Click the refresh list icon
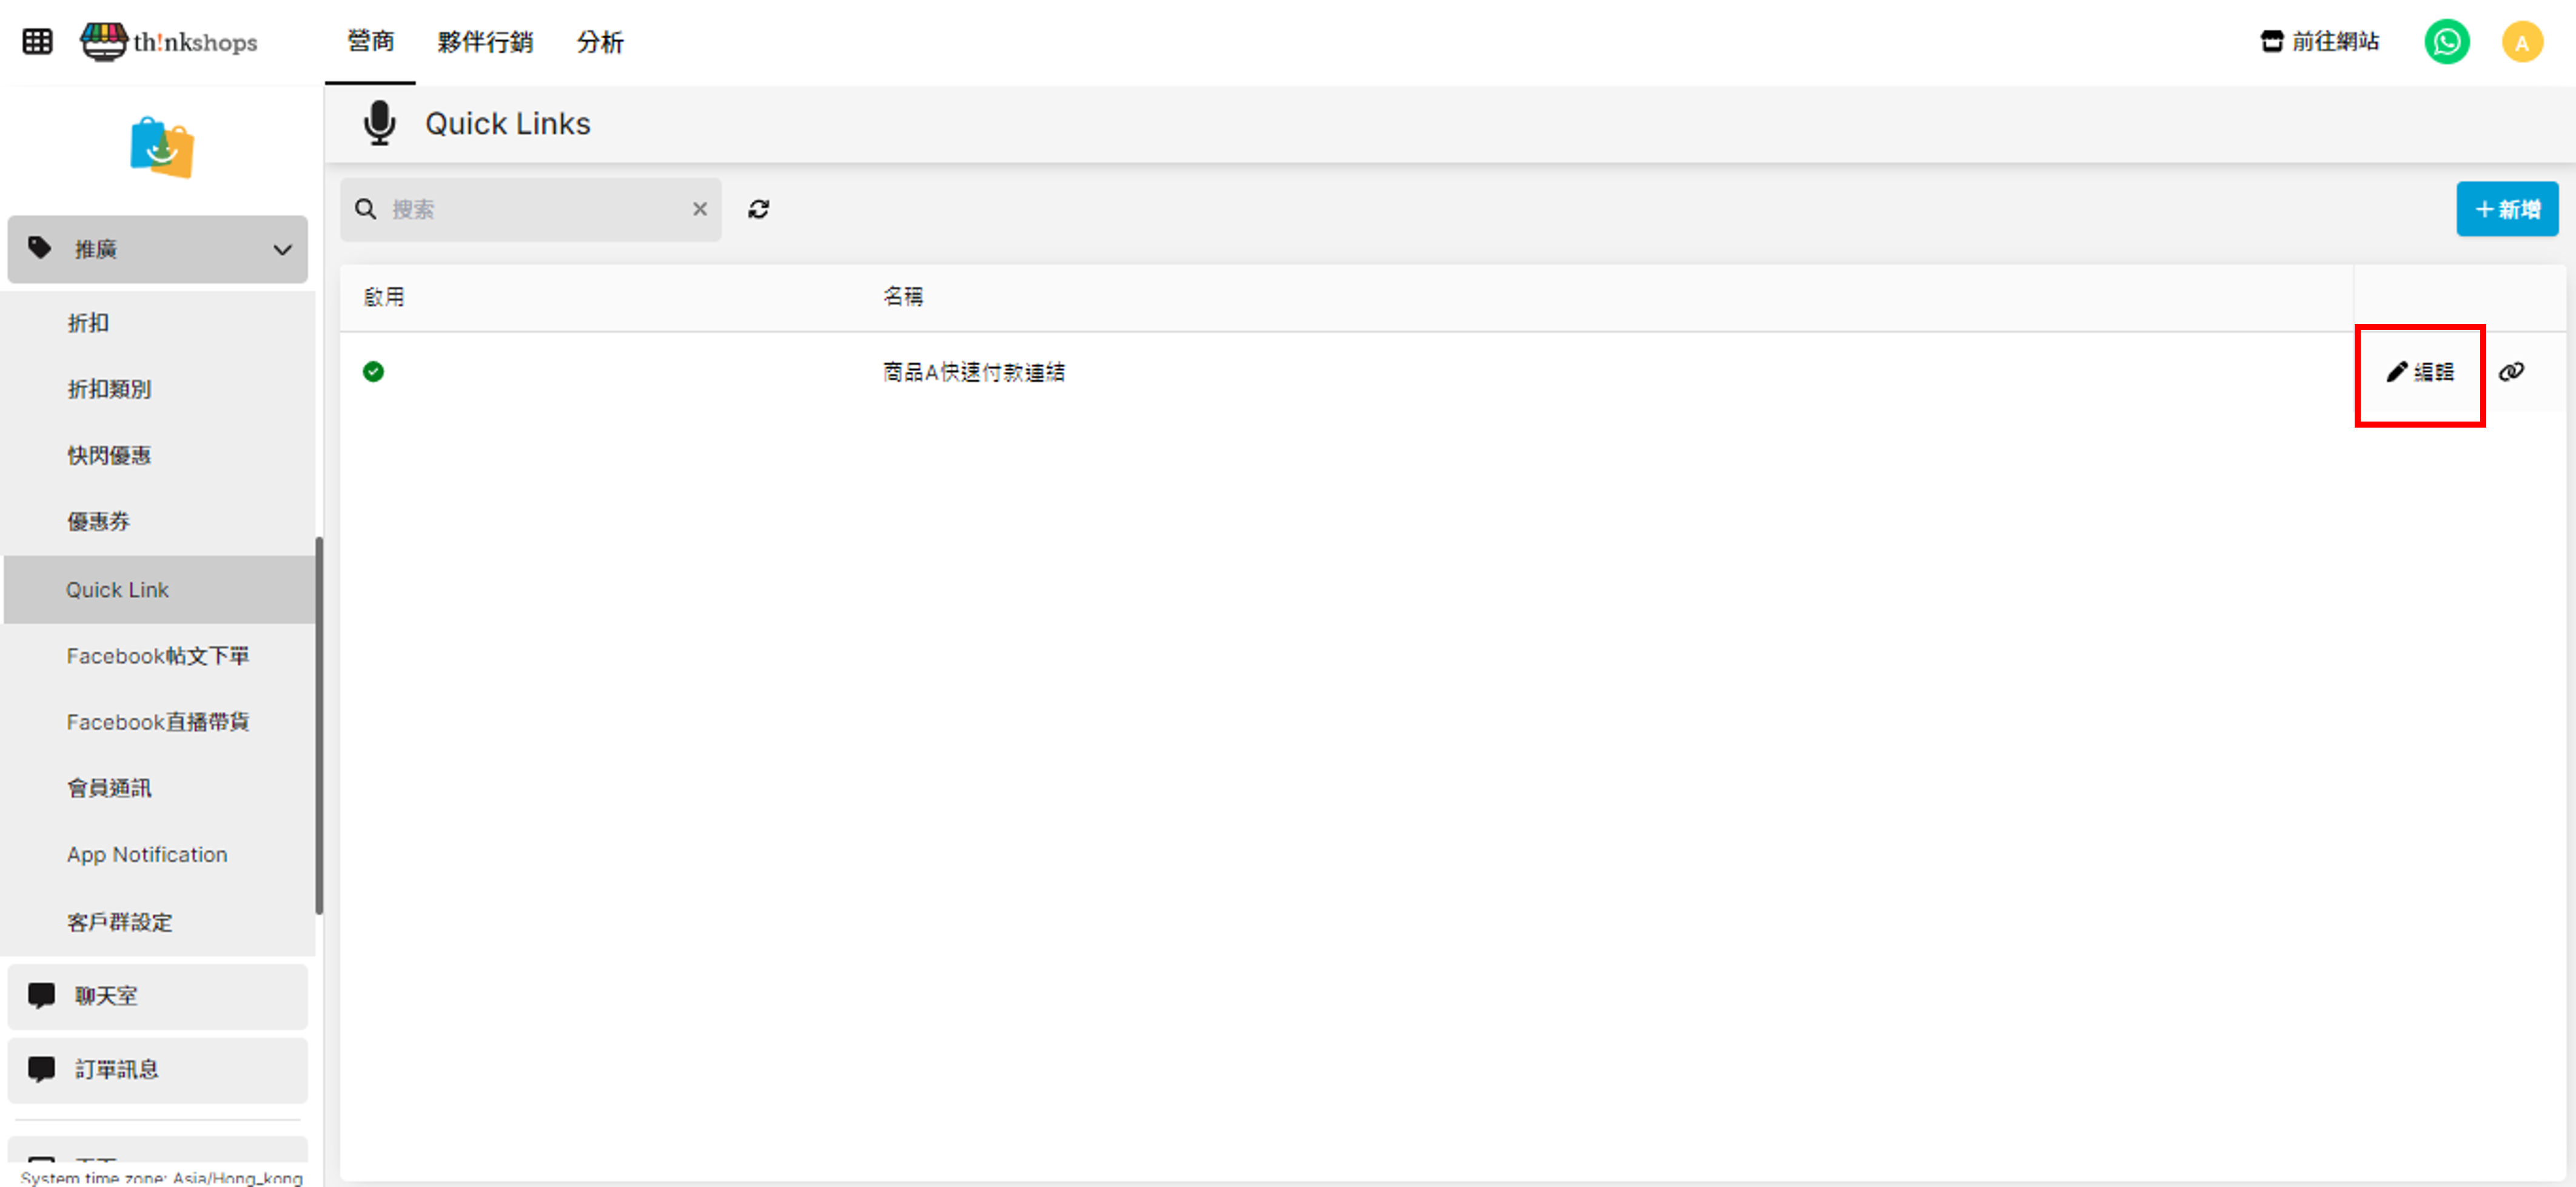Screen dimensions: 2576x1187 tap(758, 209)
